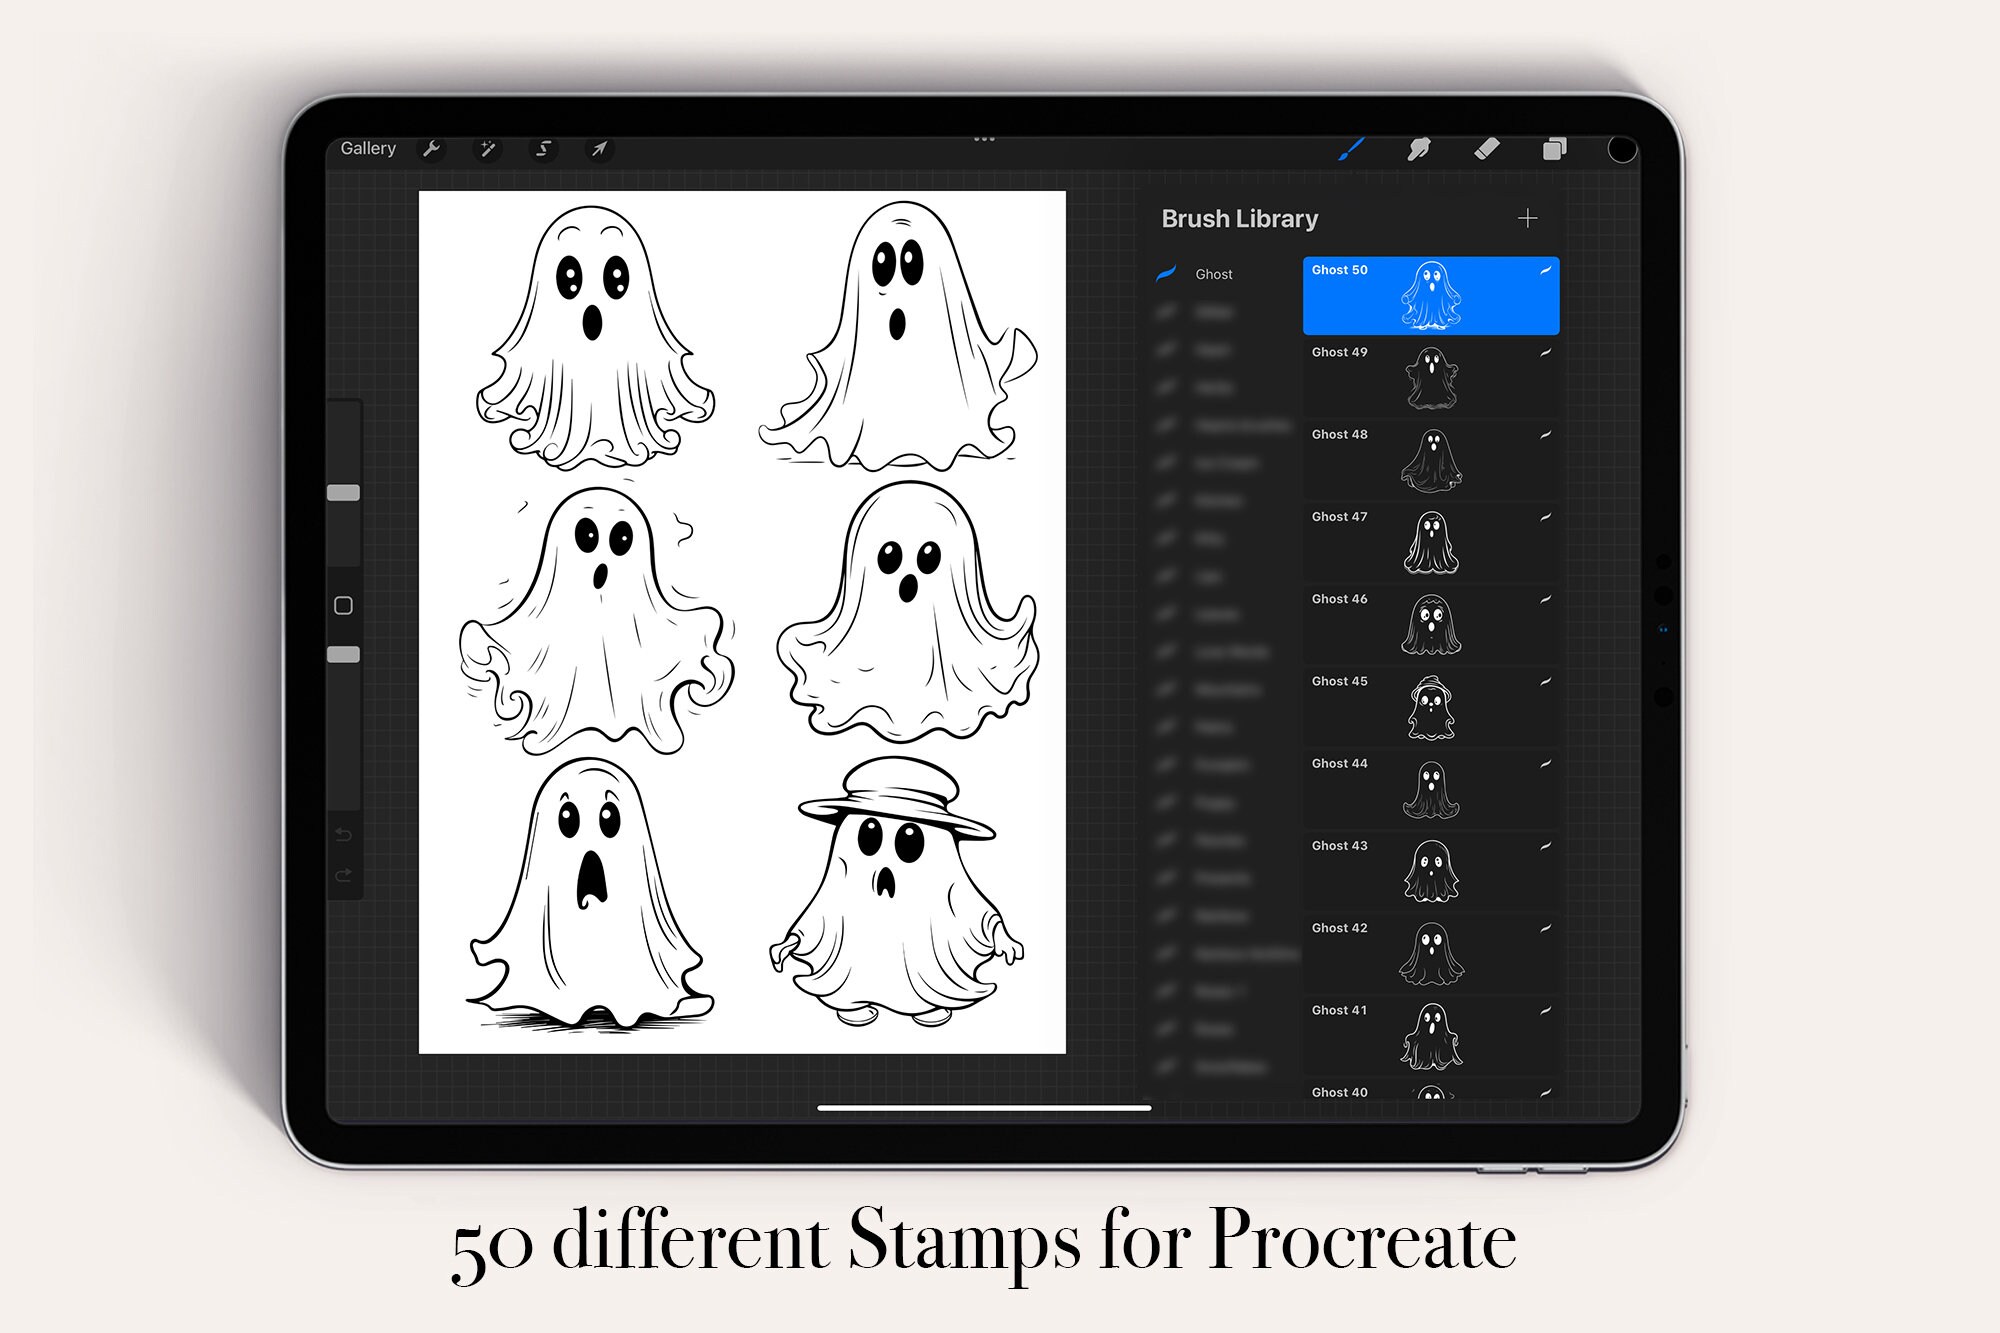Open the Actions wrench menu
This screenshot has height=1333, width=2000.
coord(431,149)
